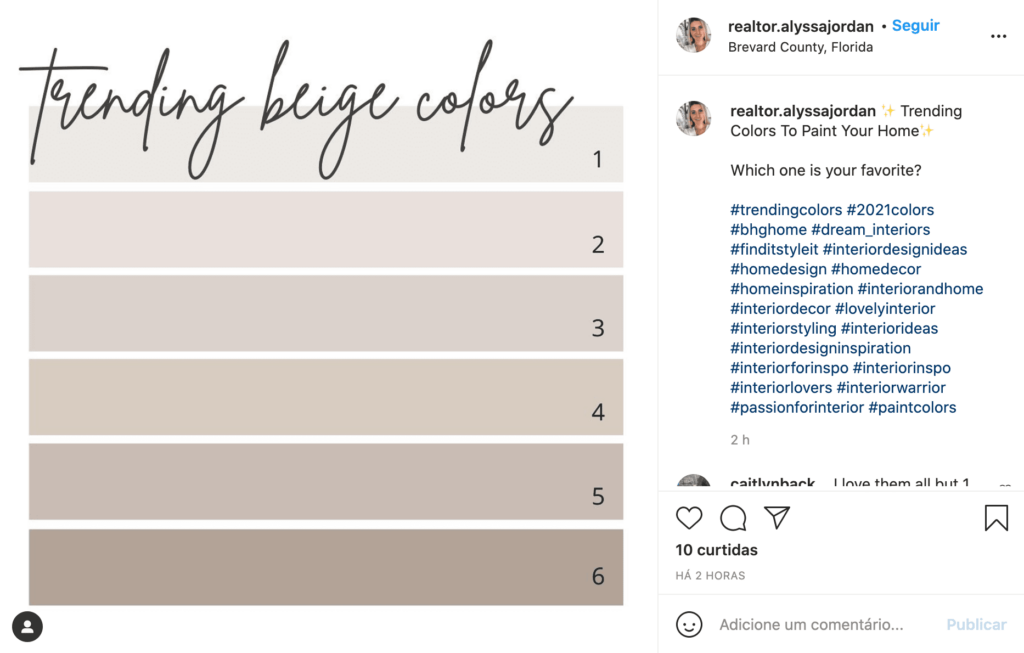
Task: Open the emoji picker beside the comment field
Action: 689,624
